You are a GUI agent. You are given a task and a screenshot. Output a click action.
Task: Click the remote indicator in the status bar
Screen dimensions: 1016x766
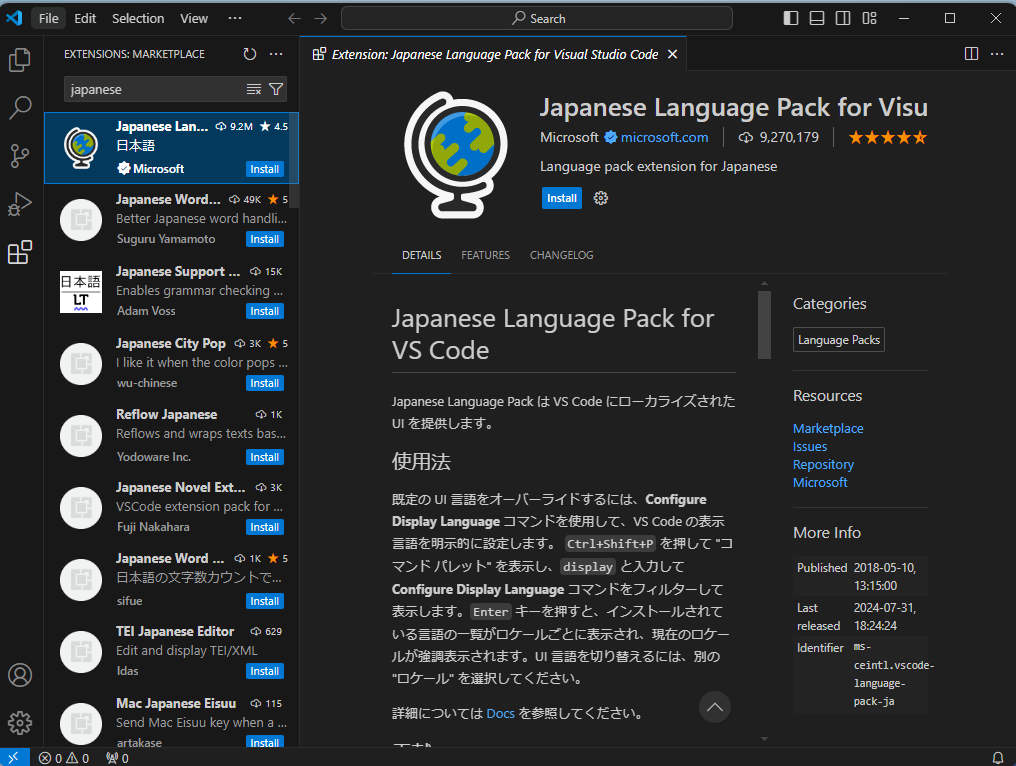pyautogui.click(x=13, y=757)
